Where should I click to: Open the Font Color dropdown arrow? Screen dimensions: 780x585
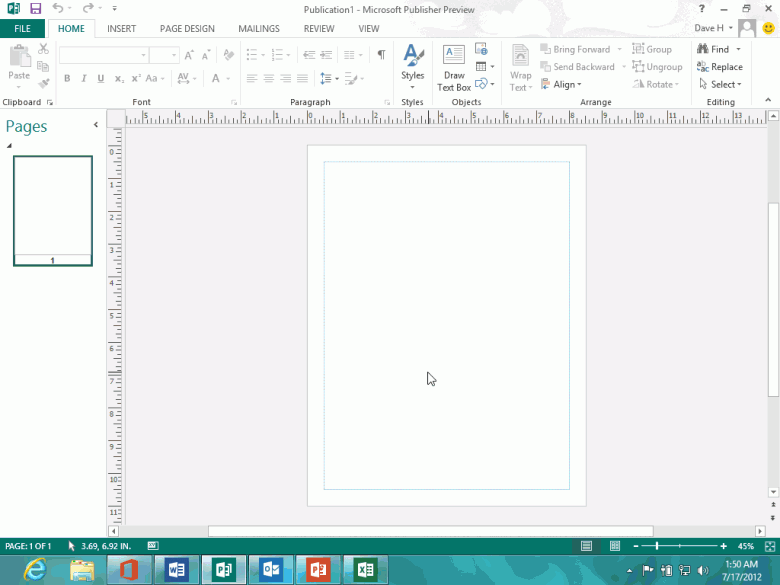(x=228, y=79)
